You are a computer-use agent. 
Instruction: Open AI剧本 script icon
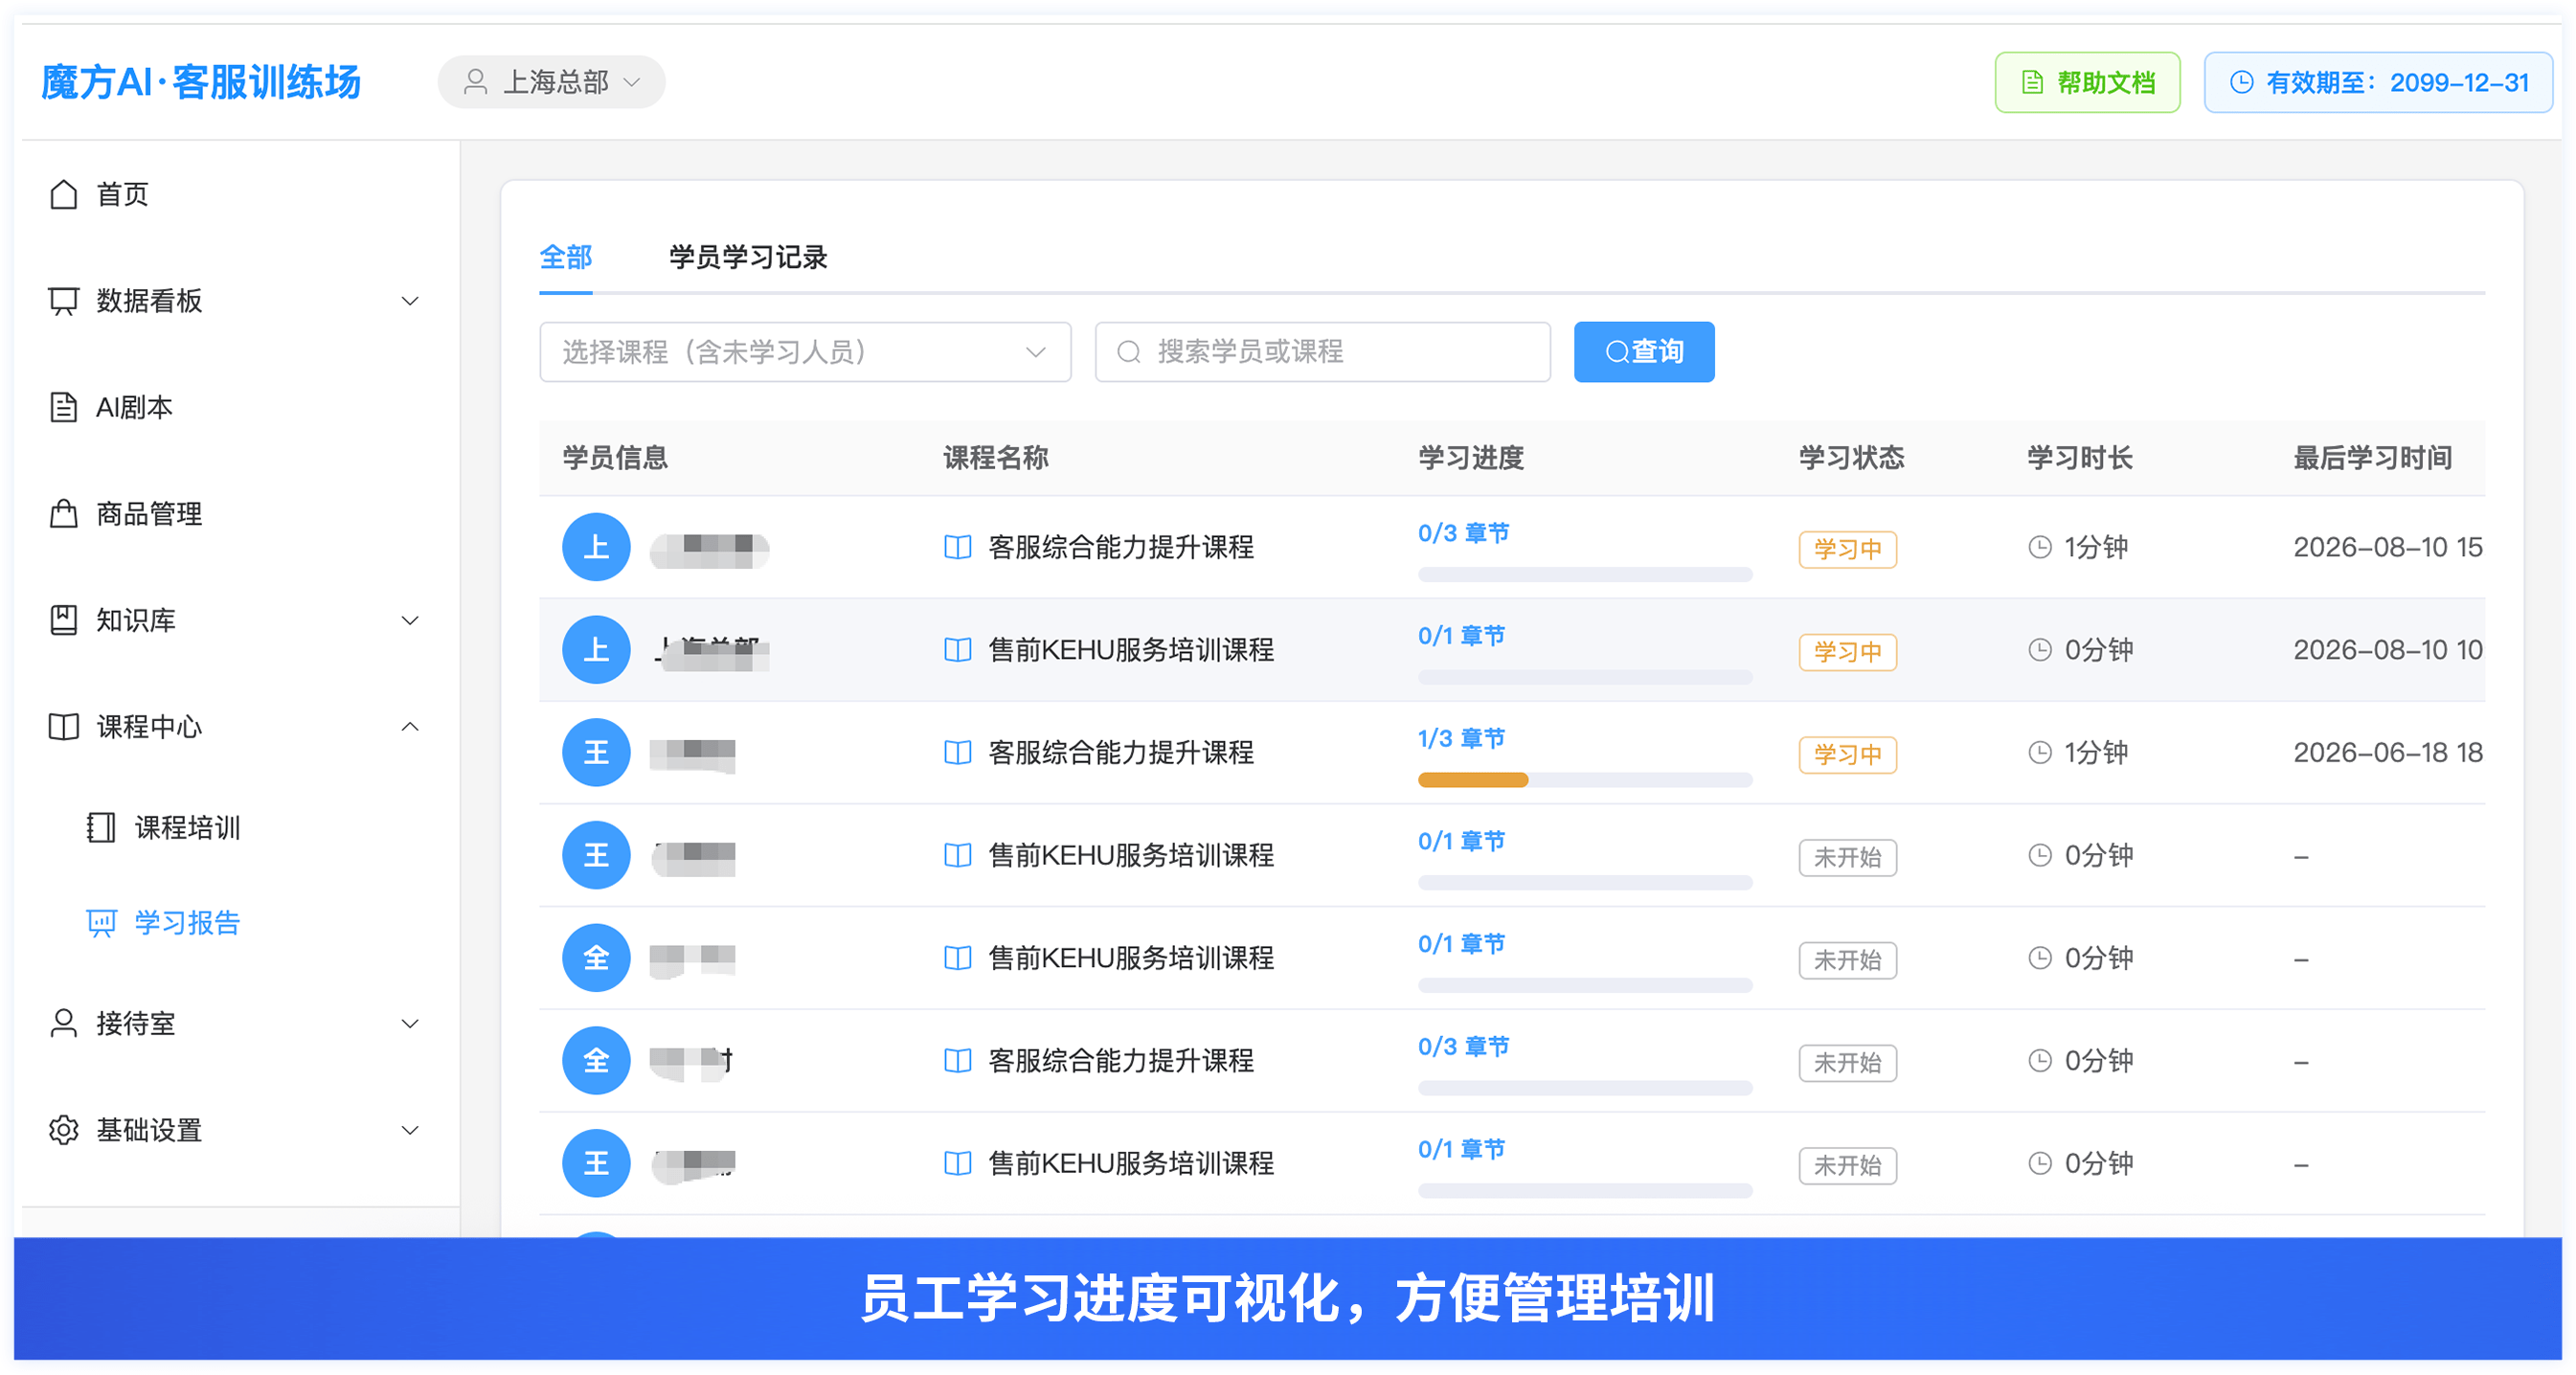tap(64, 407)
